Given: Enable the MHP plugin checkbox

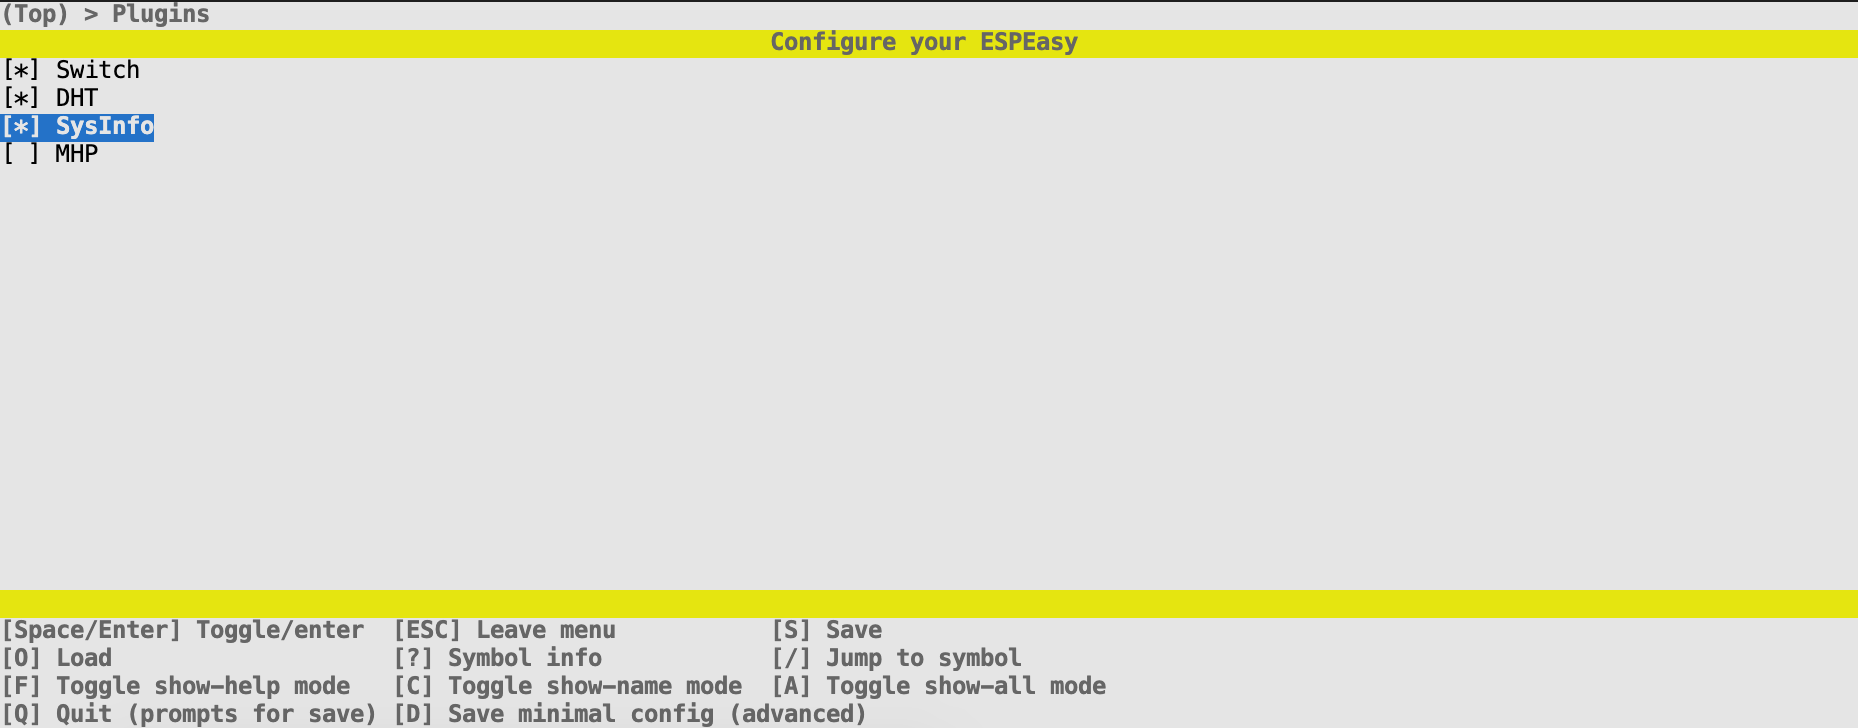Looking at the screenshot, I should tap(21, 154).
